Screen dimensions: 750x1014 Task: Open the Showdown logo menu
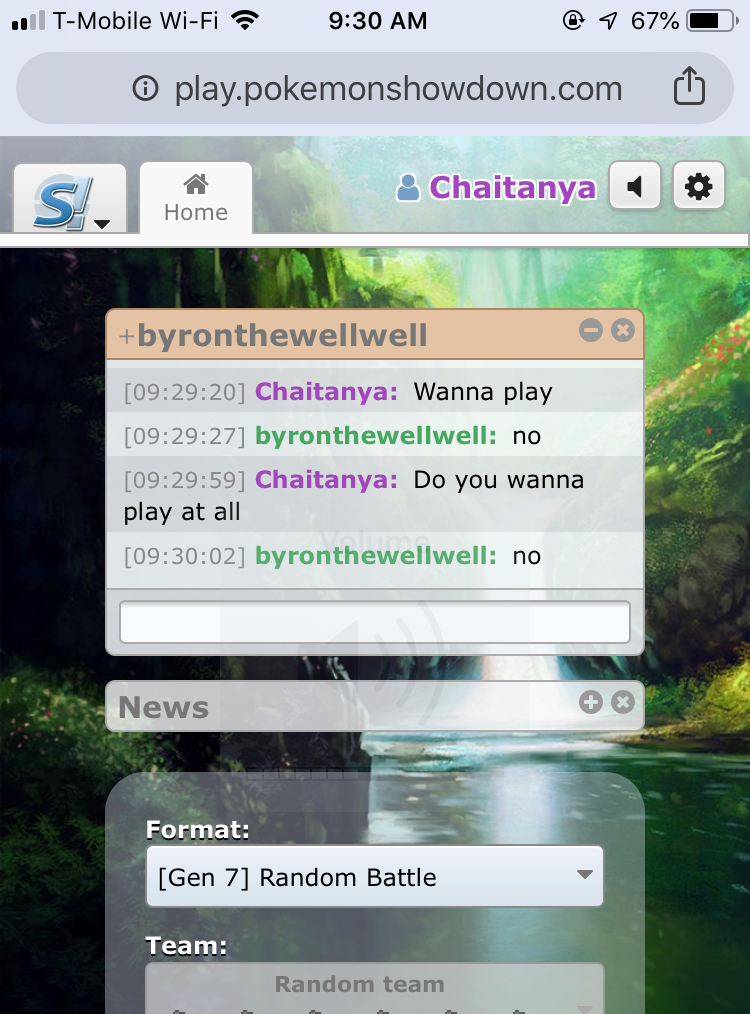pos(70,199)
